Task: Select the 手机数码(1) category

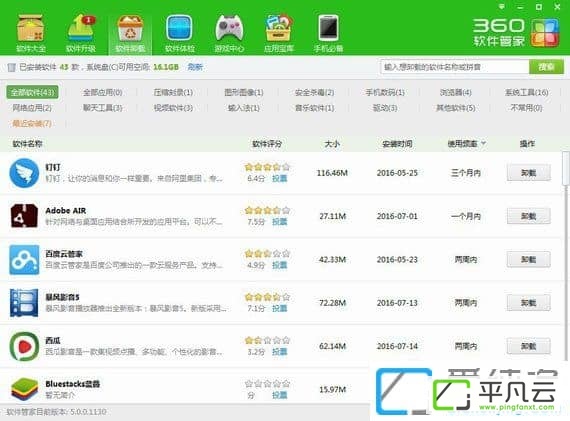Action: [x=385, y=92]
